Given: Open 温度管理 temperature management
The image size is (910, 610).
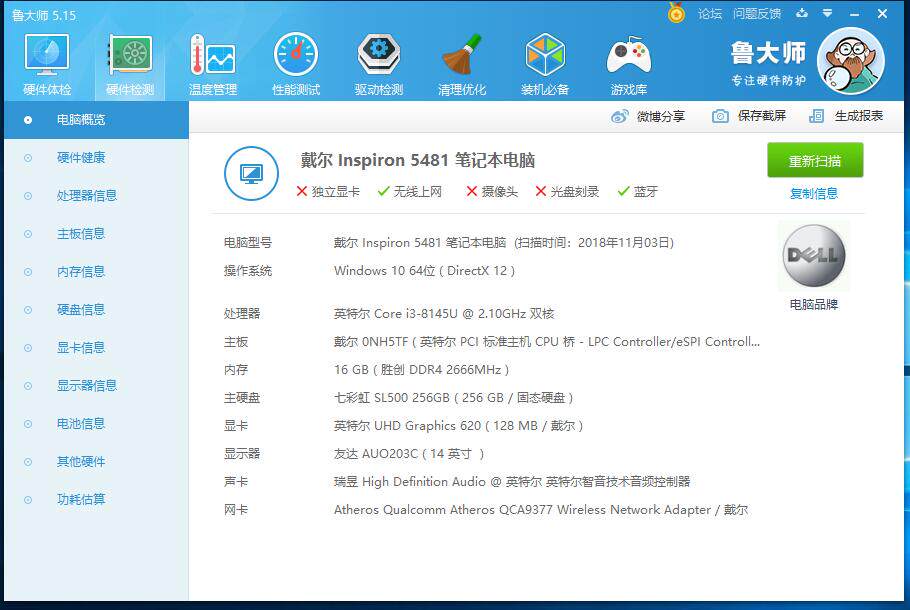Looking at the screenshot, I should click(213, 64).
